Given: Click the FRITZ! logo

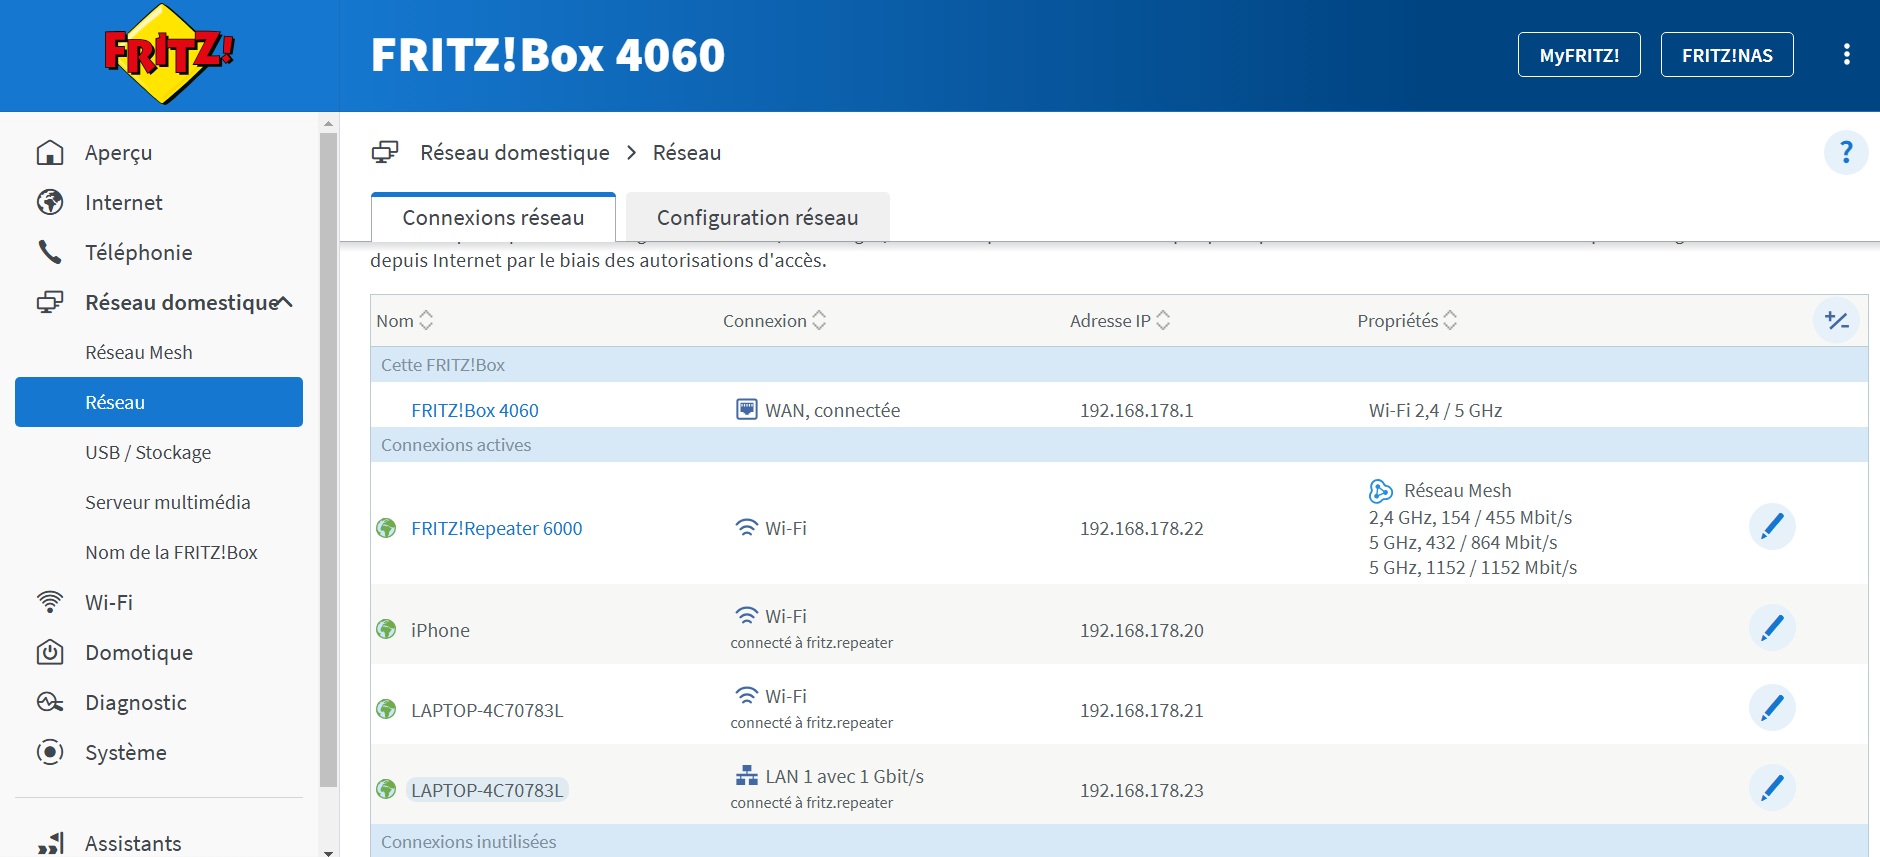Looking at the screenshot, I should 169,54.
